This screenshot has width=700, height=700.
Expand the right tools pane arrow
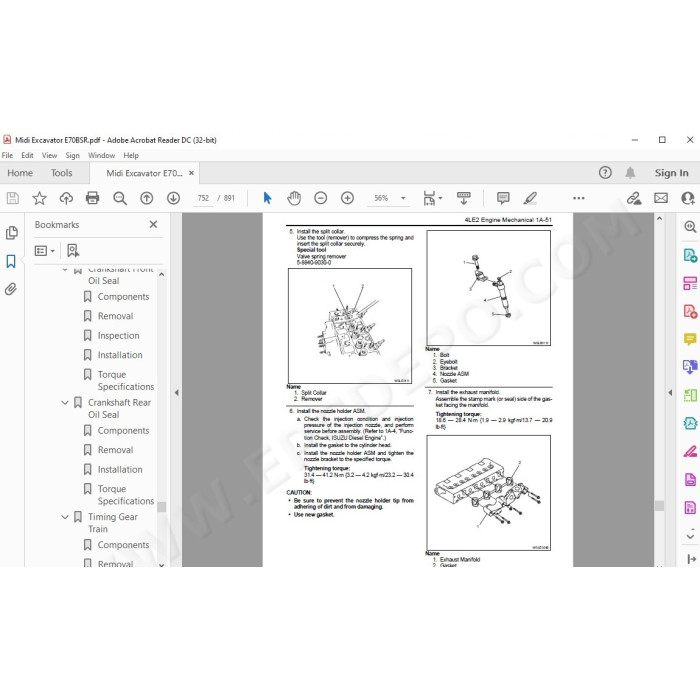click(670, 392)
